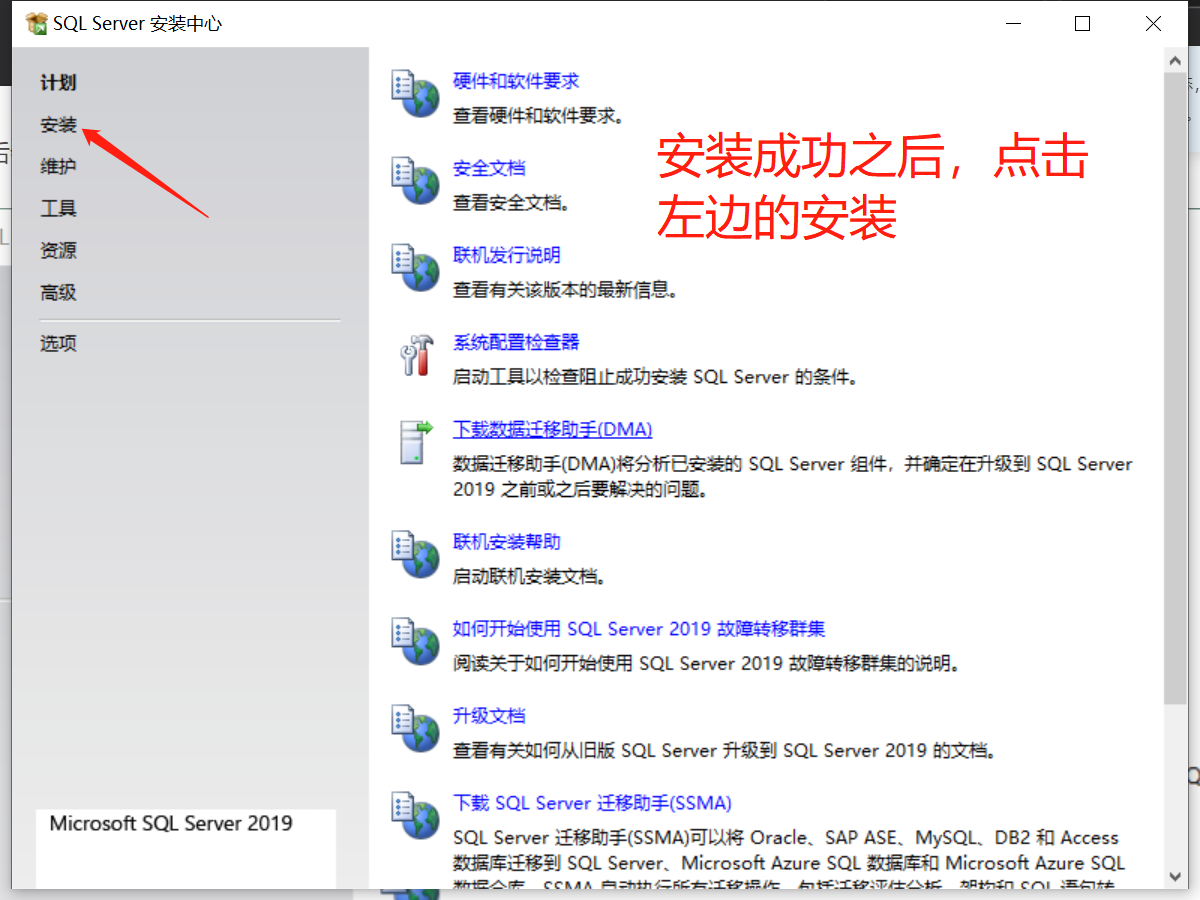Screen dimensions: 1200x900
Task: Open 如何开始使用 SQL Server 2019 故障转移群集 link
Action: click(x=639, y=629)
